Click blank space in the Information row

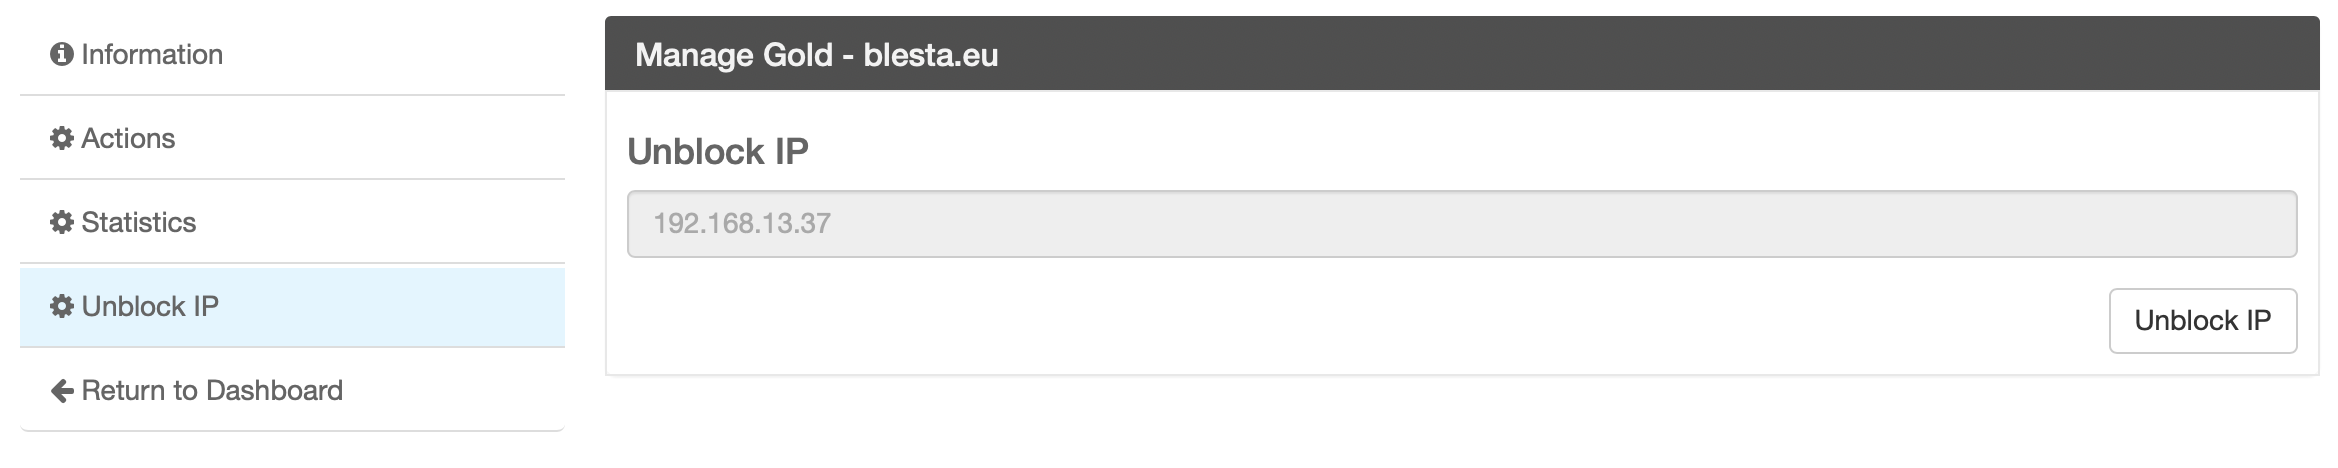click(x=400, y=55)
